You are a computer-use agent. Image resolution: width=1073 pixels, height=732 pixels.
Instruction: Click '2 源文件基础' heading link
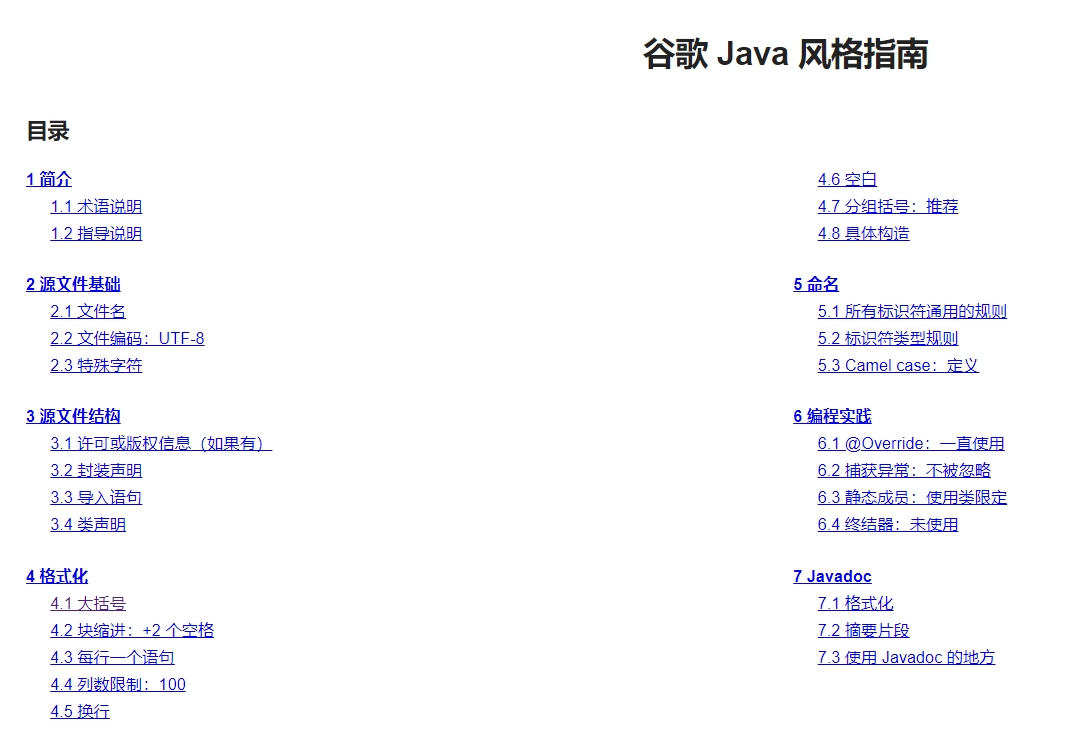pos(73,285)
